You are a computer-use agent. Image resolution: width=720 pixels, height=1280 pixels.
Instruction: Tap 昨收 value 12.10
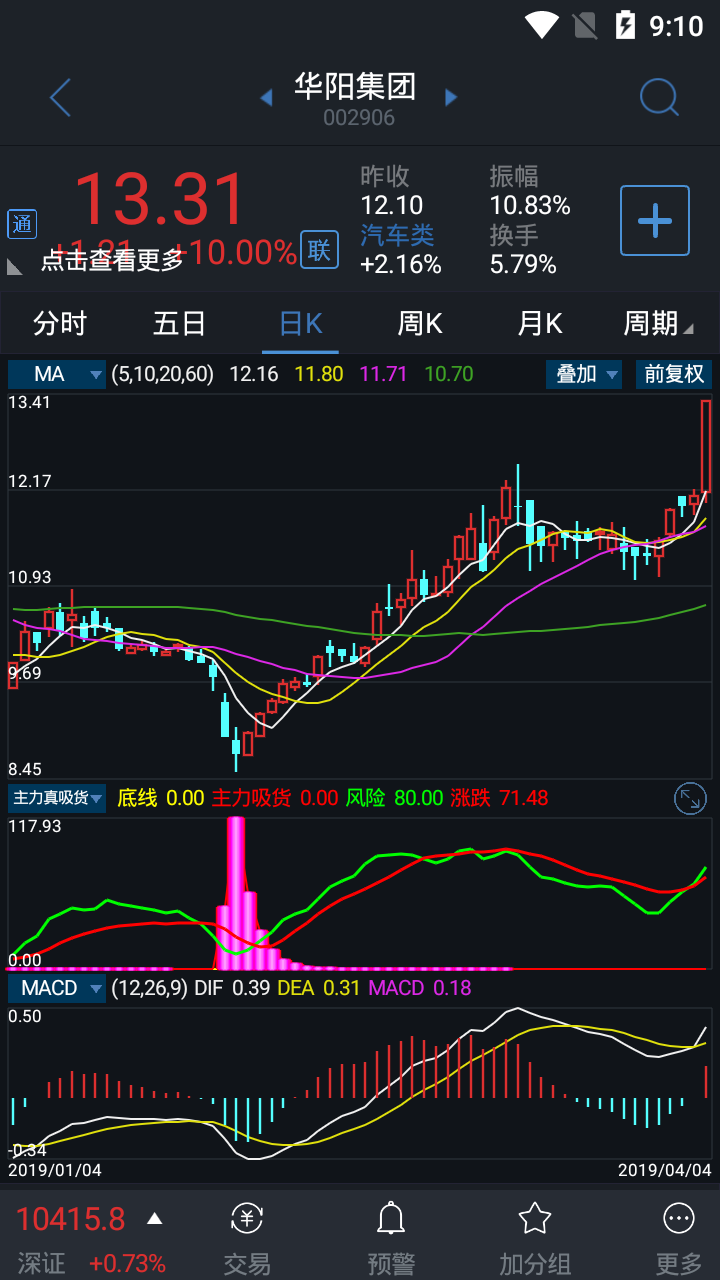click(391, 206)
